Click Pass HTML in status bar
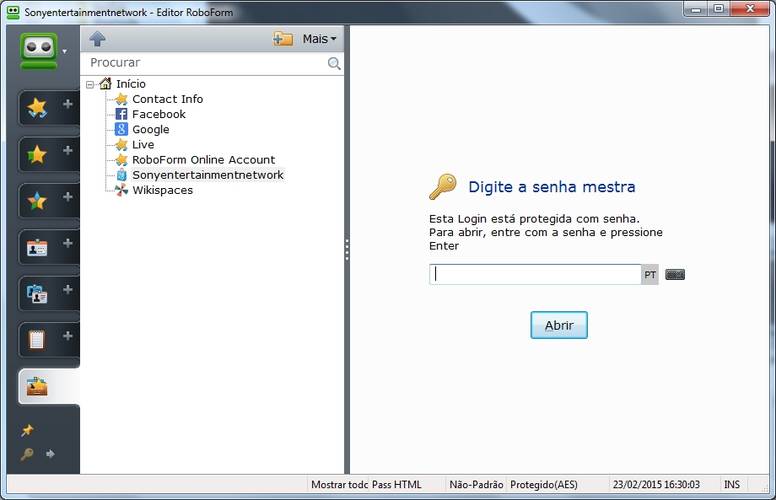 coord(396,485)
